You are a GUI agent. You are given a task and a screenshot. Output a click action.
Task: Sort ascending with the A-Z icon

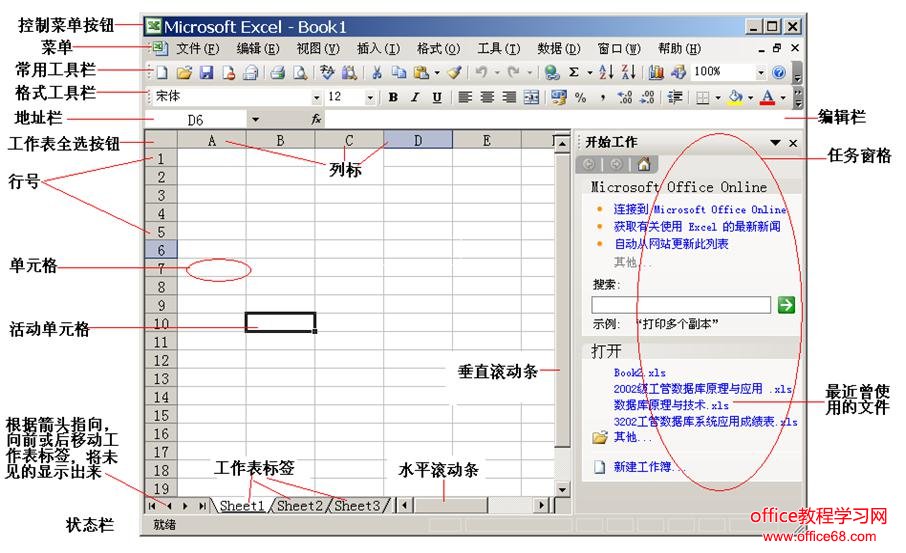point(606,72)
